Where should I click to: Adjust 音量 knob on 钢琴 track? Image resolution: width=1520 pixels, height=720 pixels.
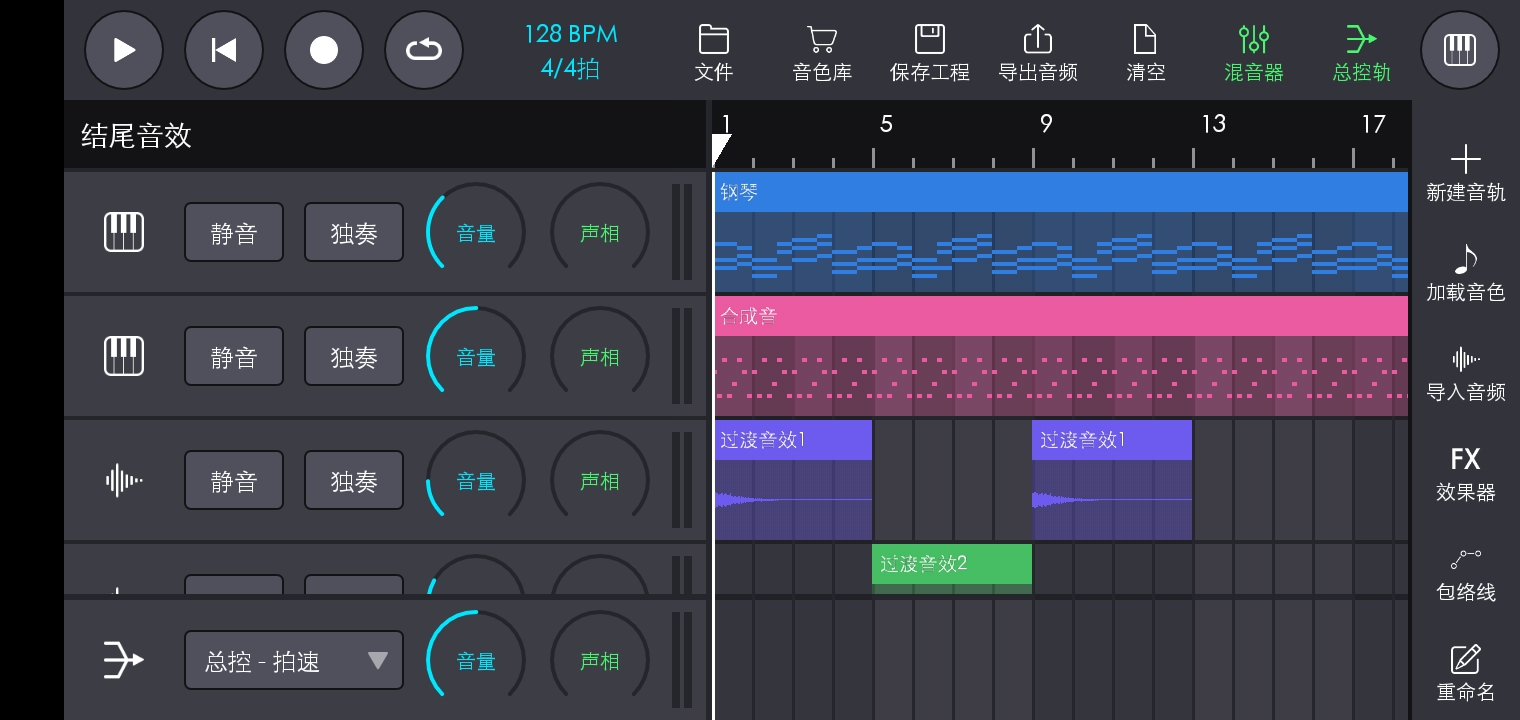(x=476, y=233)
